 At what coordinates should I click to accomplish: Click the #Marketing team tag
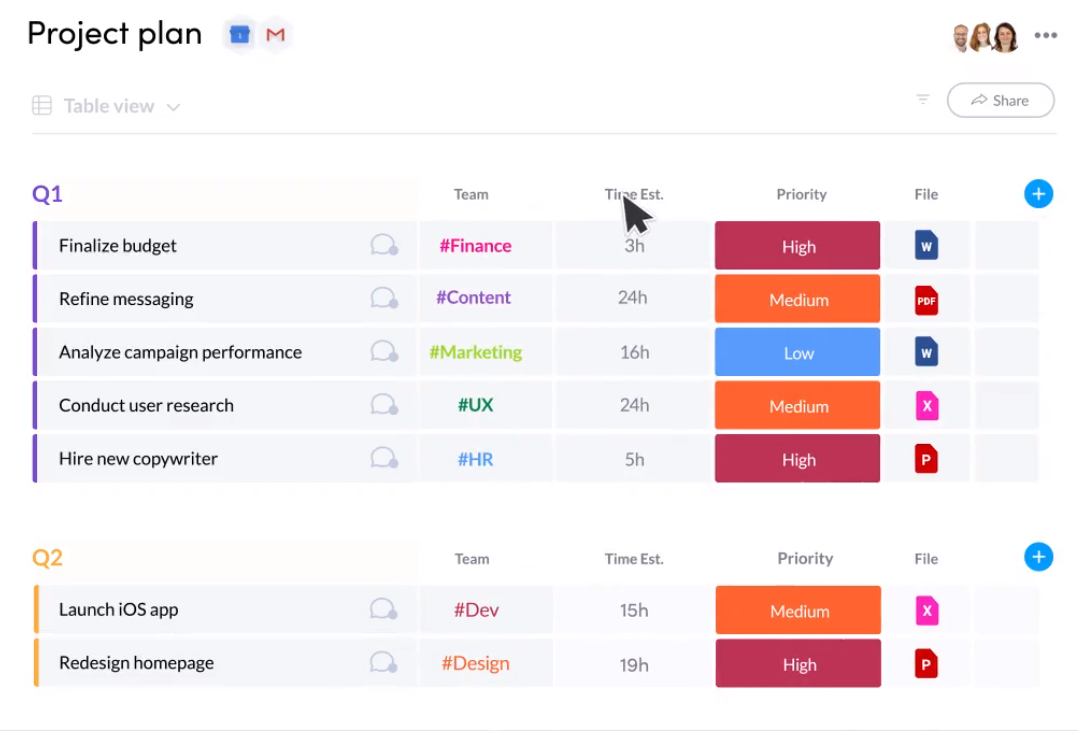tap(475, 352)
